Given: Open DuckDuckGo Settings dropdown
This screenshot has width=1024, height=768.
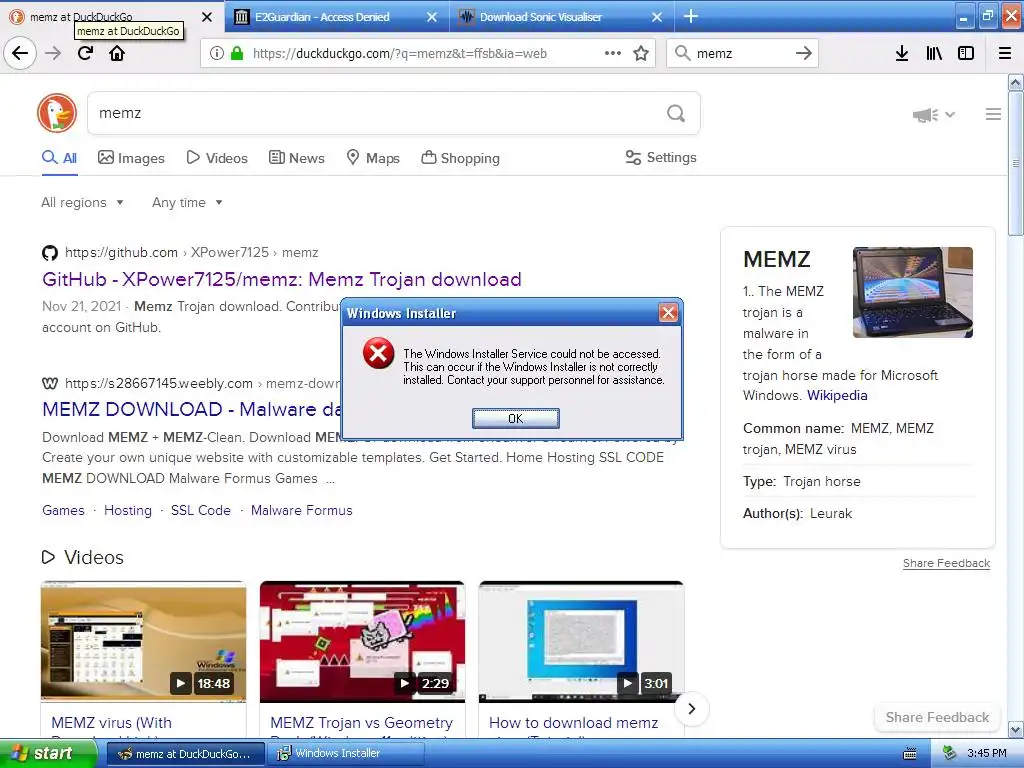Looking at the screenshot, I should point(661,157).
